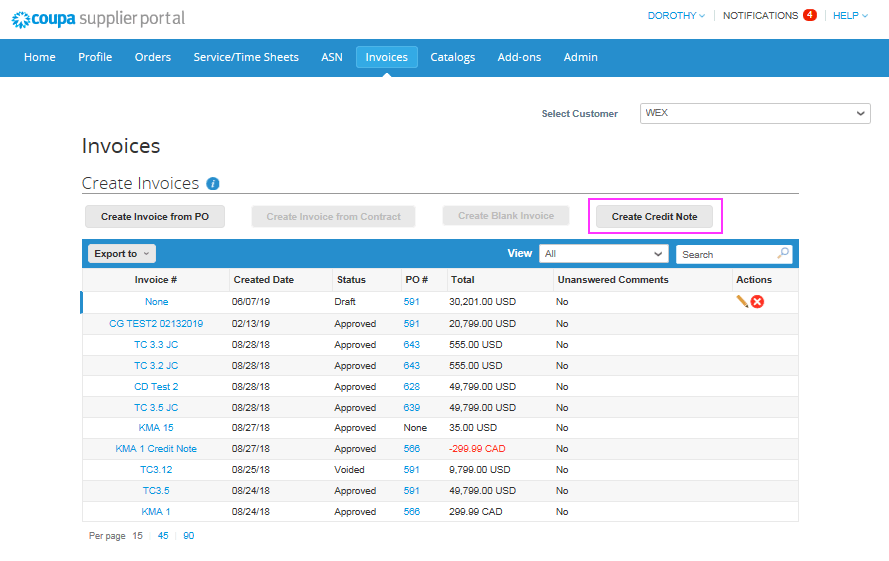Open PO 628 link
The width and height of the screenshot is (889, 561).
coord(412,387)
